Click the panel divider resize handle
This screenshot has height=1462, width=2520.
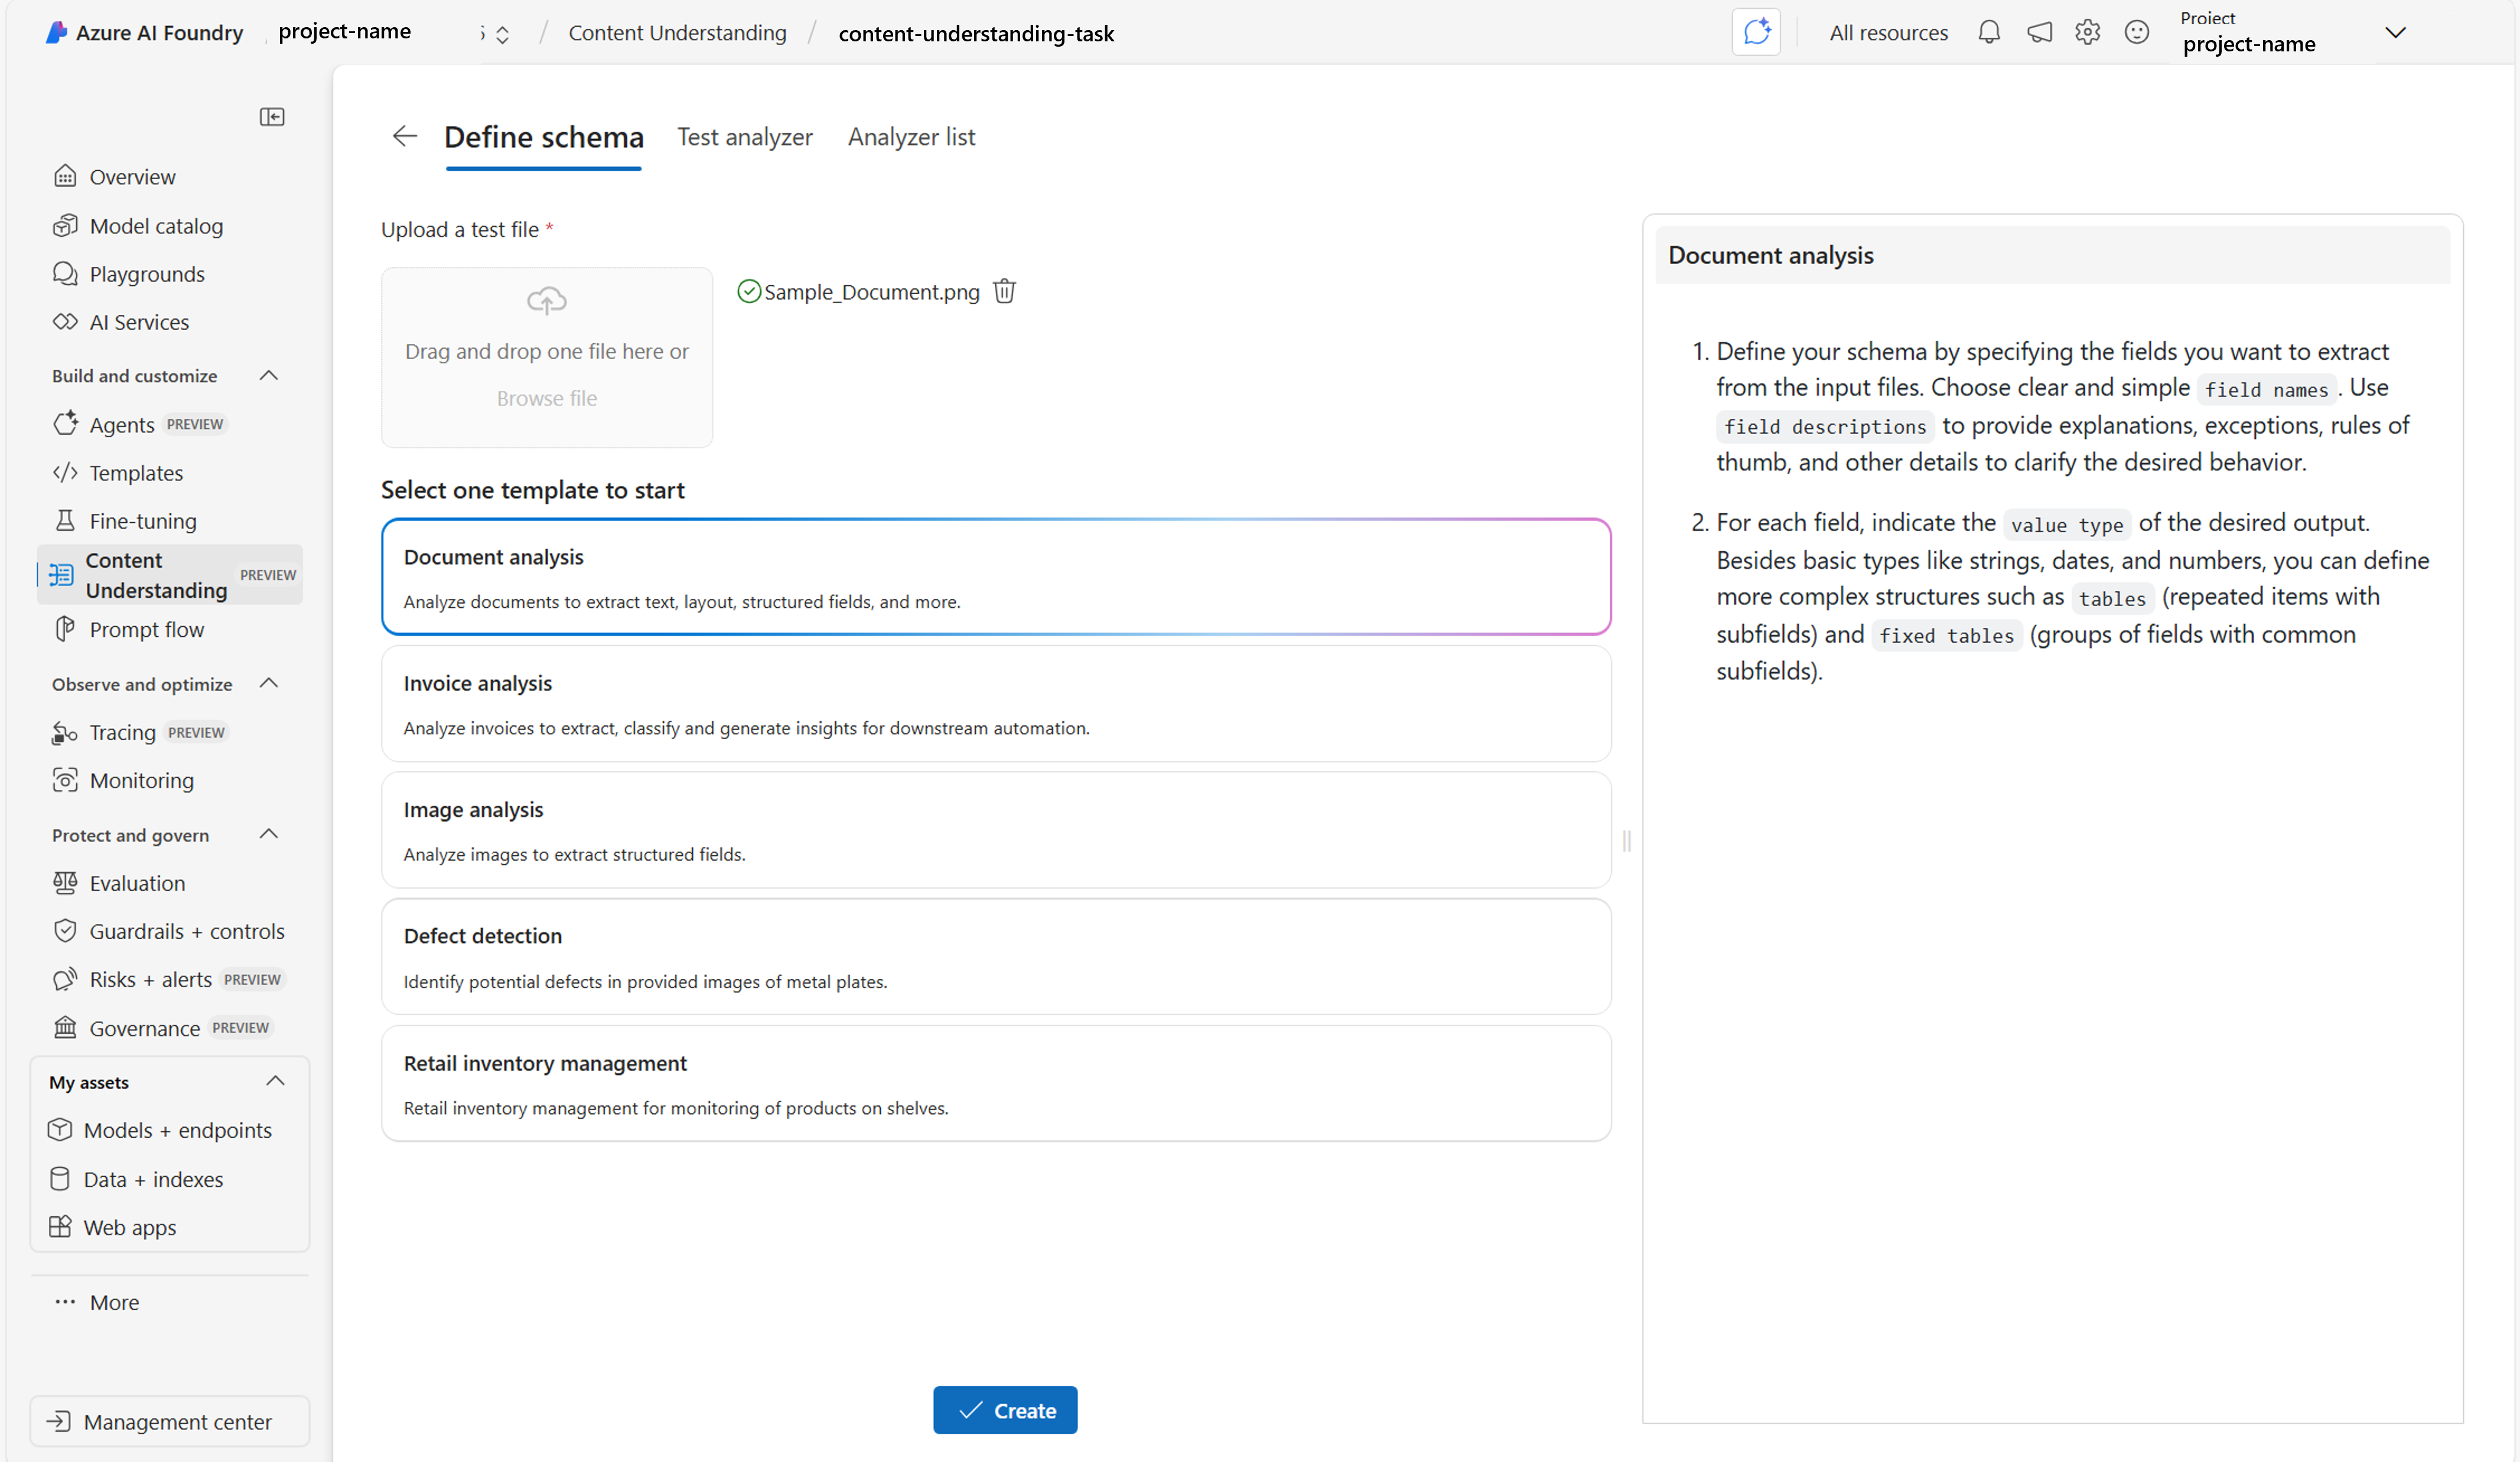tap(1627, 842)
